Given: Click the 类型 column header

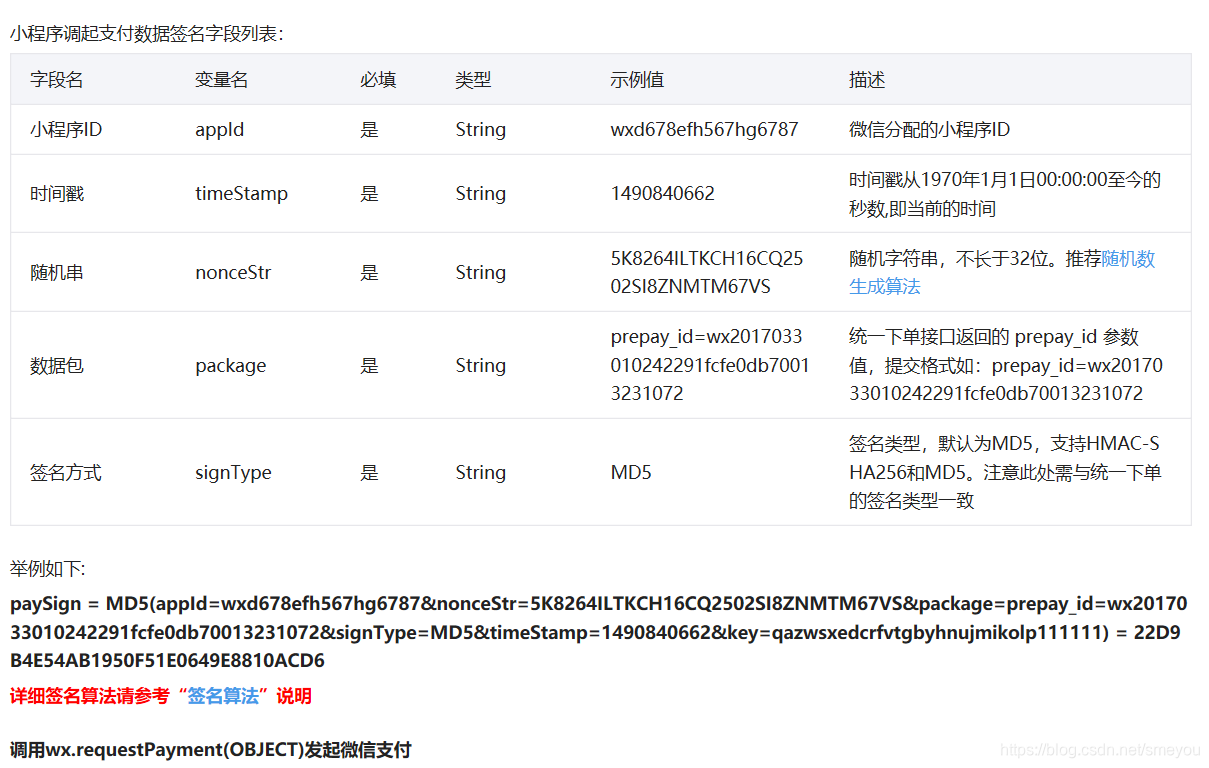Looking at the screenshot, I should point(473,79).
